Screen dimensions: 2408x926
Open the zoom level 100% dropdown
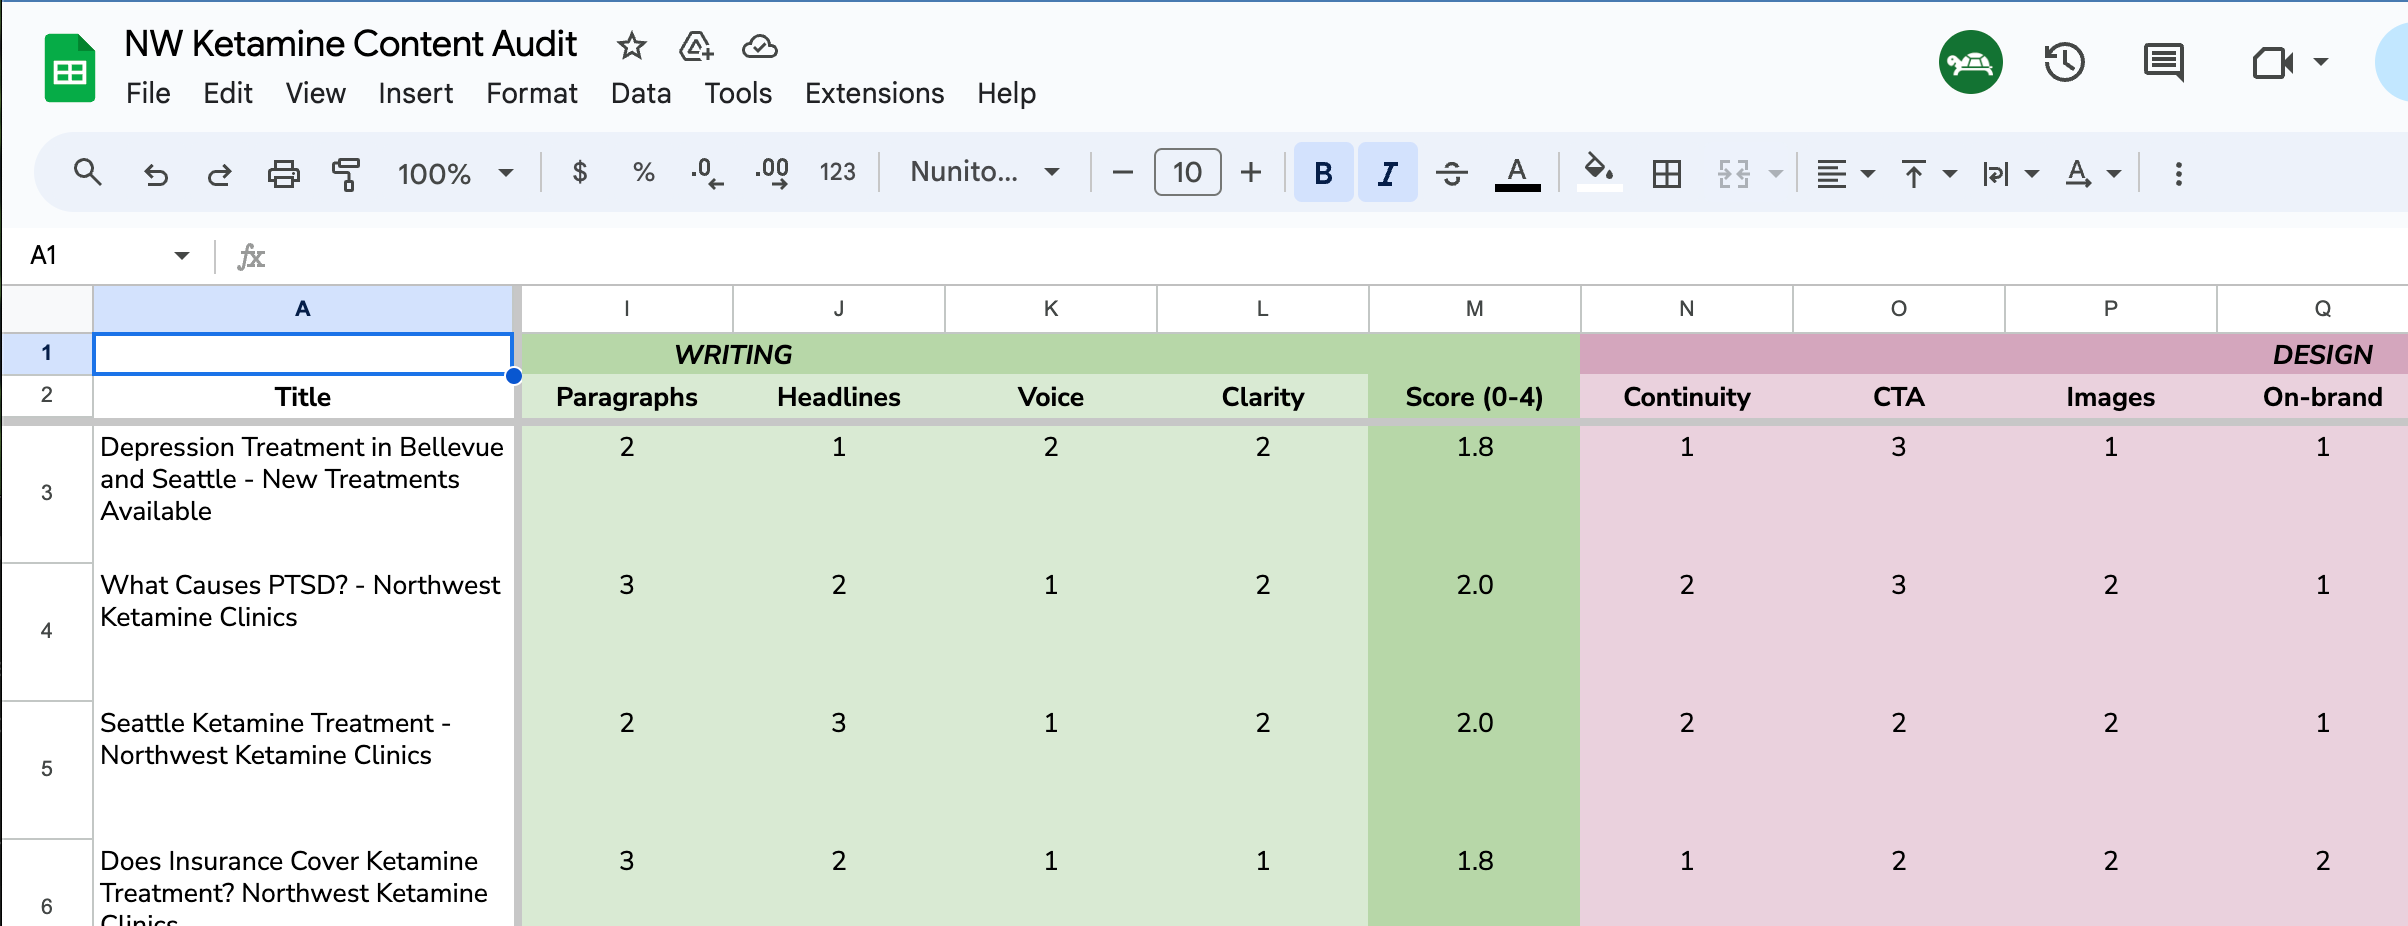click(x=455, y=174)
